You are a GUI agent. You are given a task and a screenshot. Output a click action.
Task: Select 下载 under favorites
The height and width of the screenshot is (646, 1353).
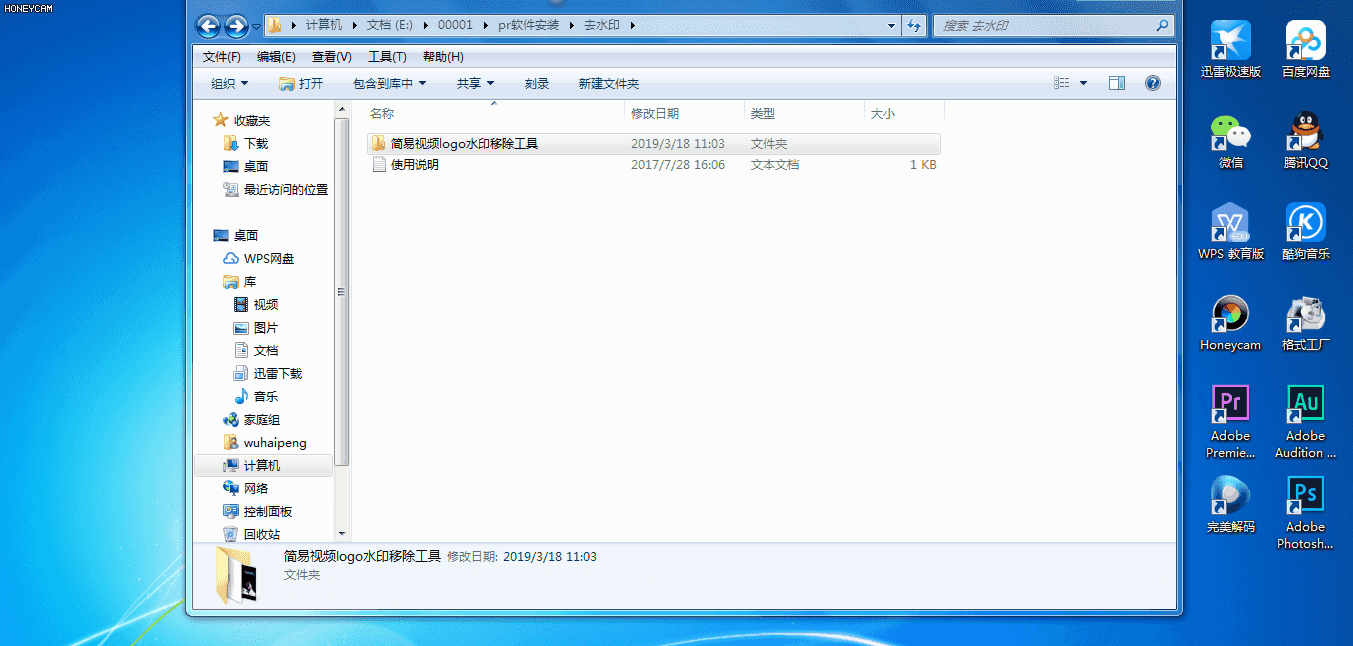(246, 143)
